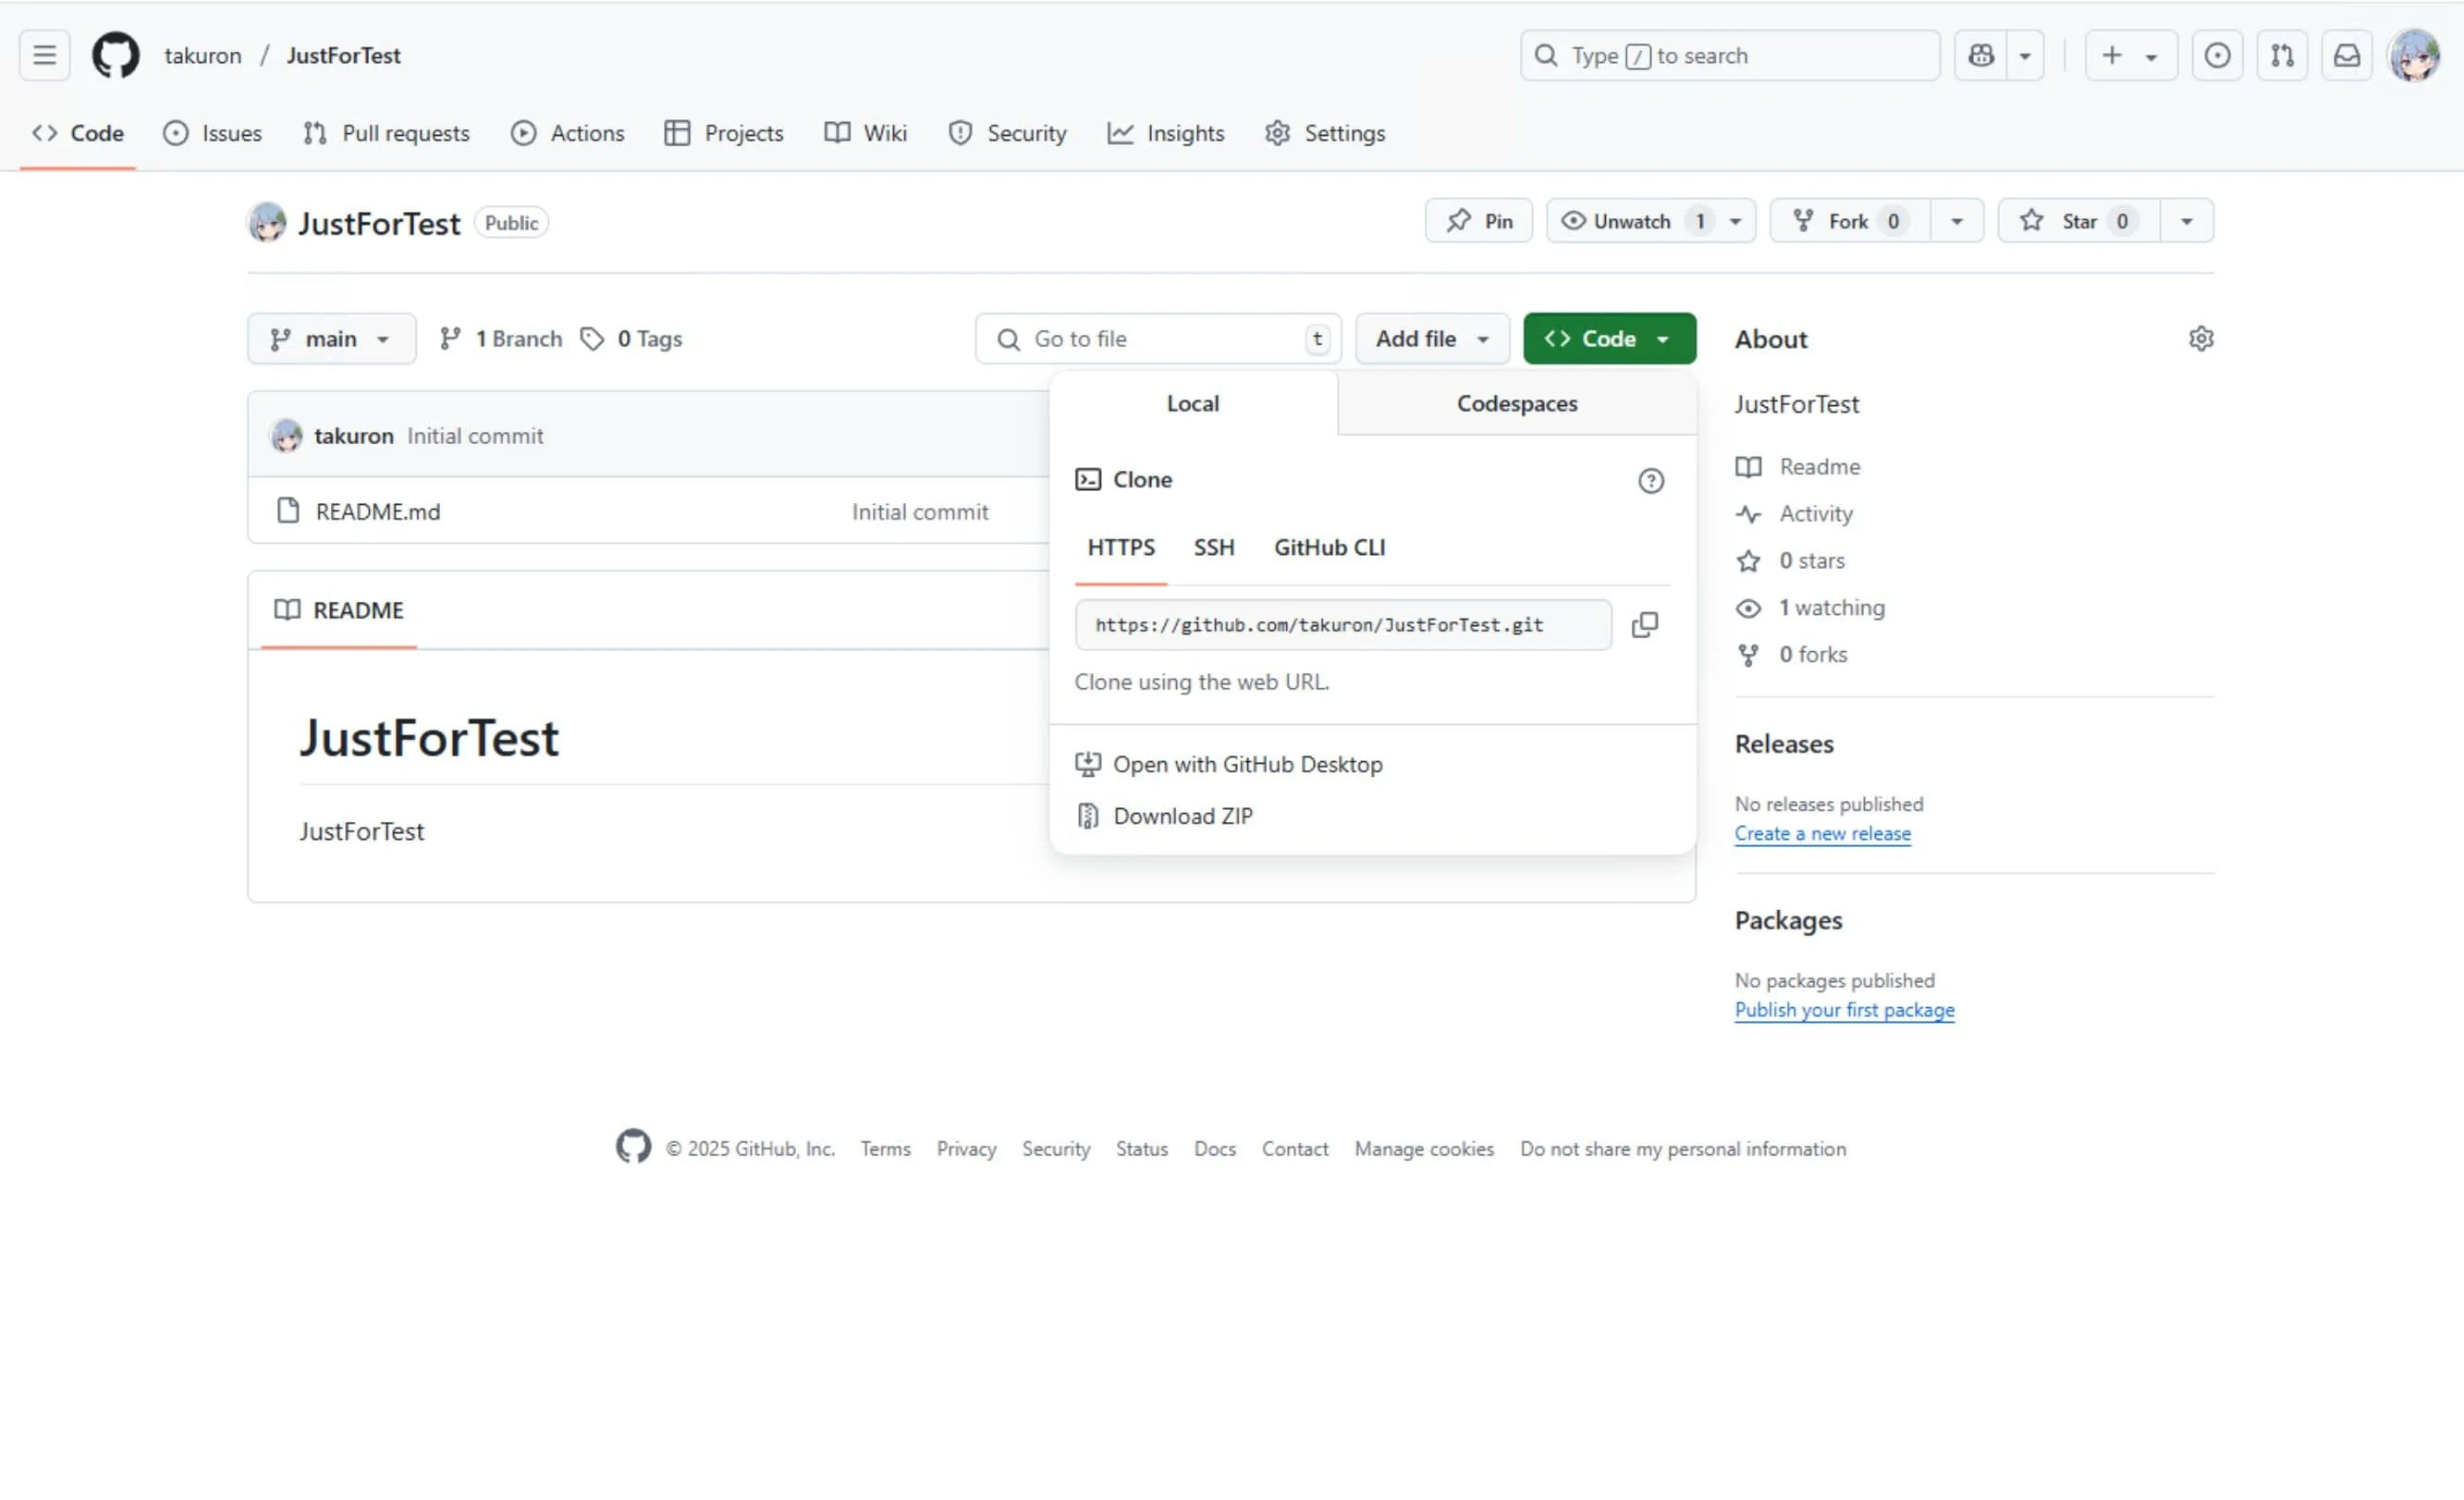This screenshot has width=2464, height=1500.
Task: Open the README.md file
Action: click(378, 512)
